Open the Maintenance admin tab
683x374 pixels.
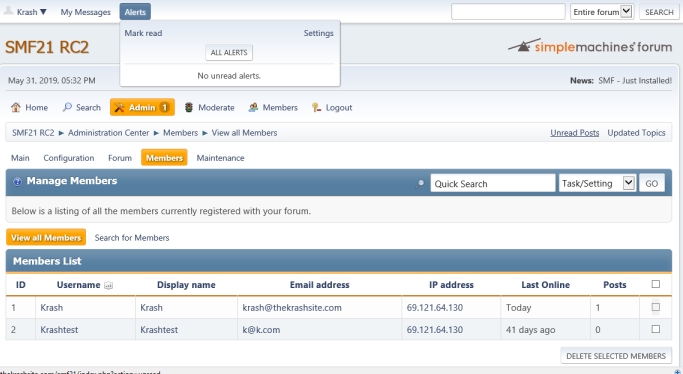click(x=220, y=158)
